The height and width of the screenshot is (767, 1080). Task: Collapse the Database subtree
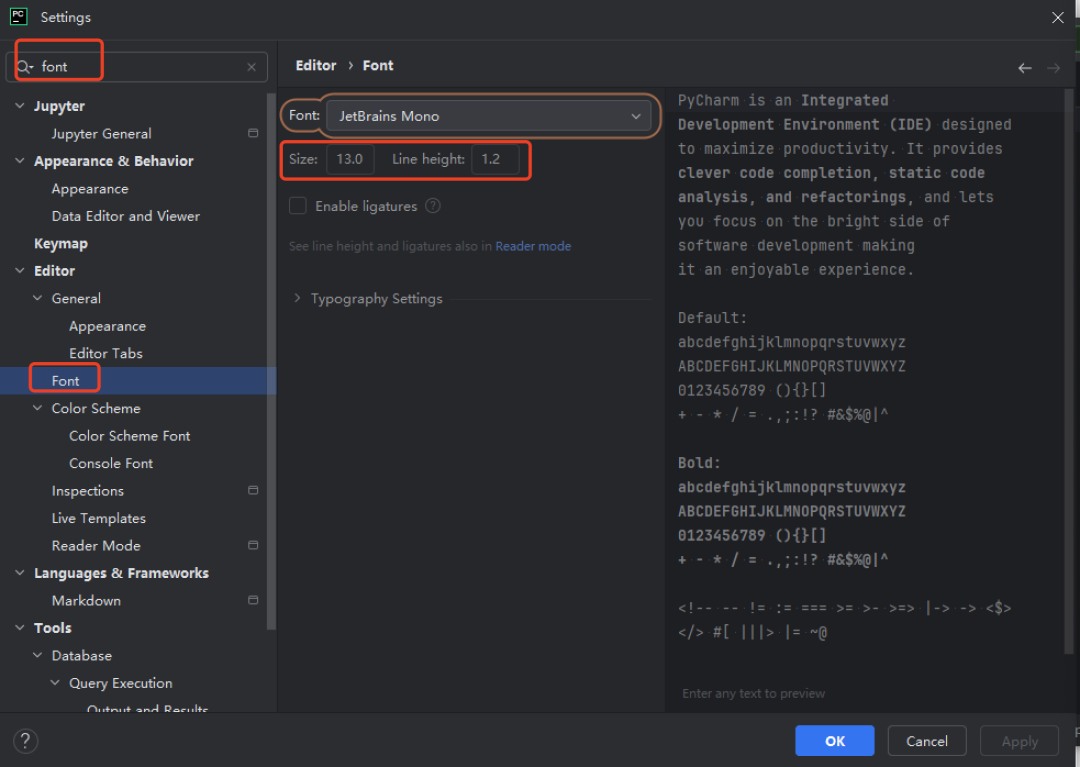pyautogui.click(x=37, y=655)
